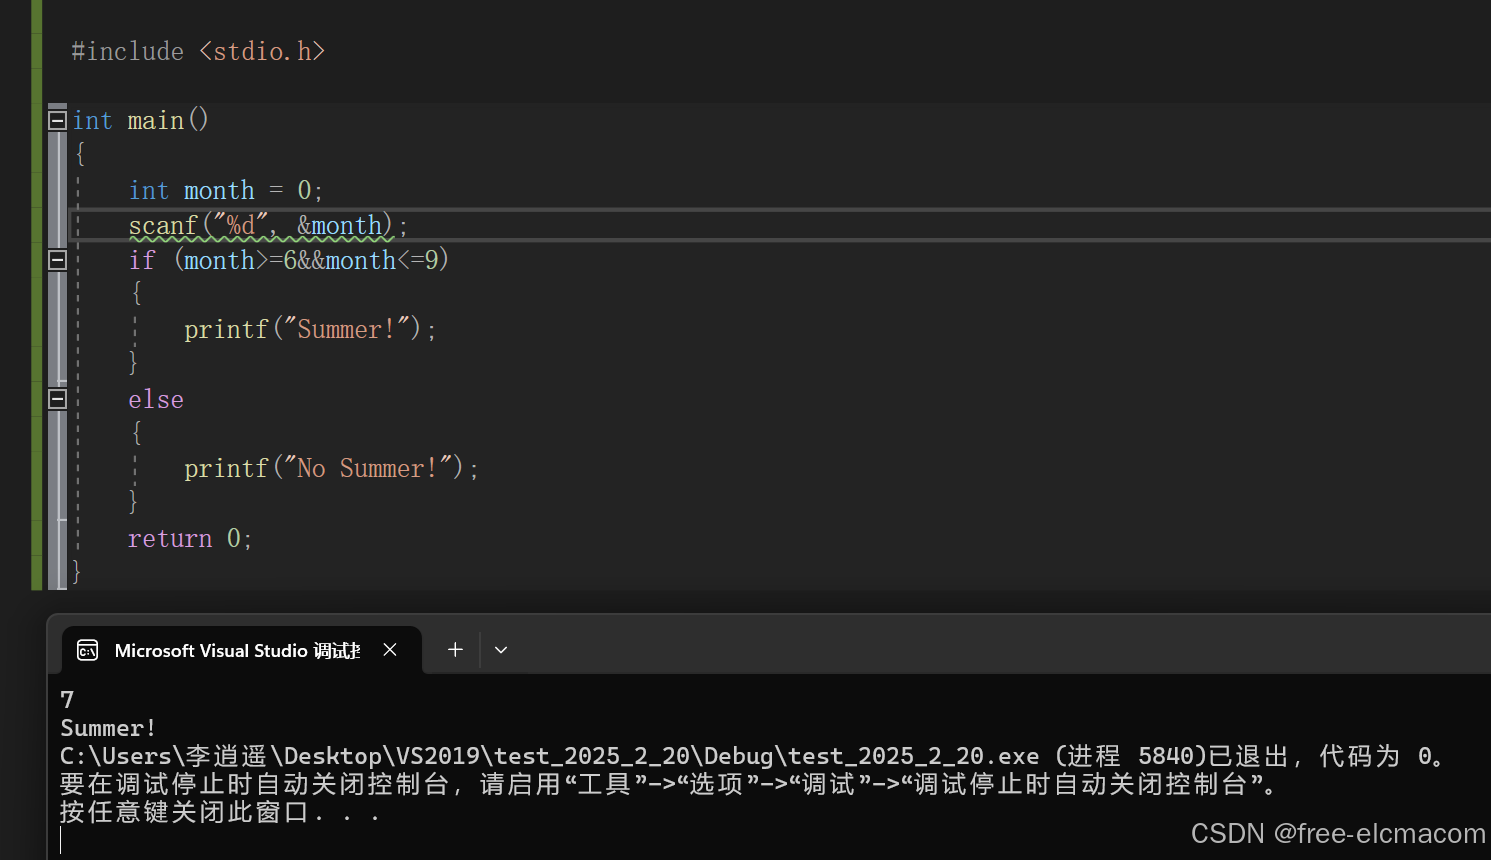The image size is (1491, 860).
Task: Select the Summer! output text in console
Action: coord(107,727)
